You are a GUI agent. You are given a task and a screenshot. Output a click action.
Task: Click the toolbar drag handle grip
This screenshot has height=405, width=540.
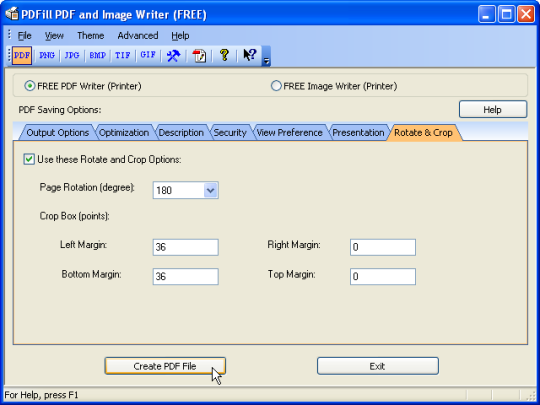(x=9, y=56)
